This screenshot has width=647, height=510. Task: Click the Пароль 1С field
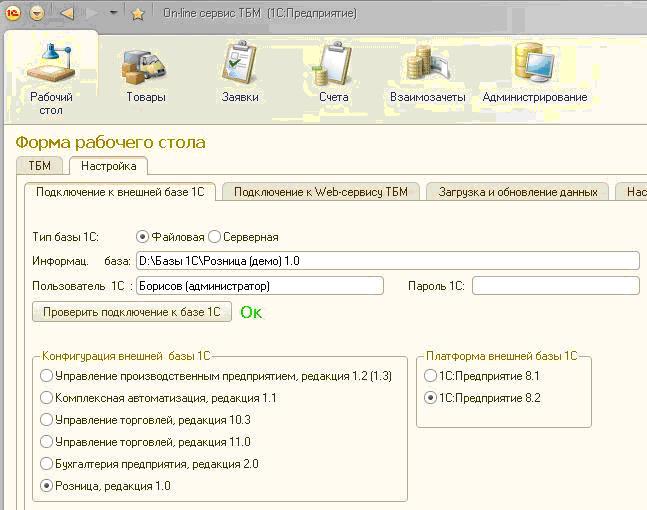click(556, 286)
